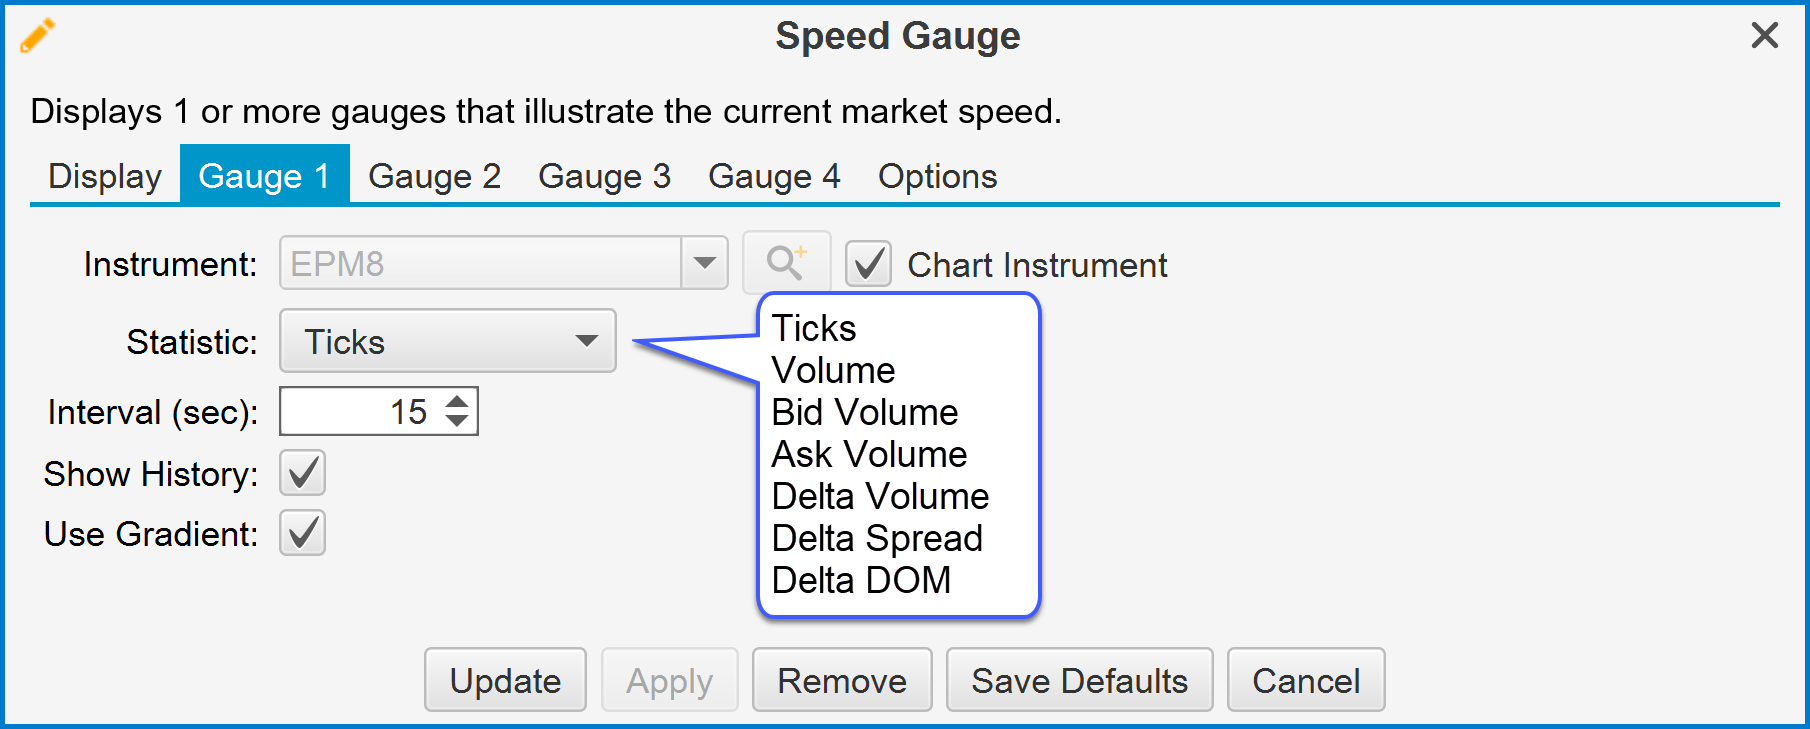The image size is (1810, 729).
Task: Click Save Defaults button
Action: [1079, 680]
